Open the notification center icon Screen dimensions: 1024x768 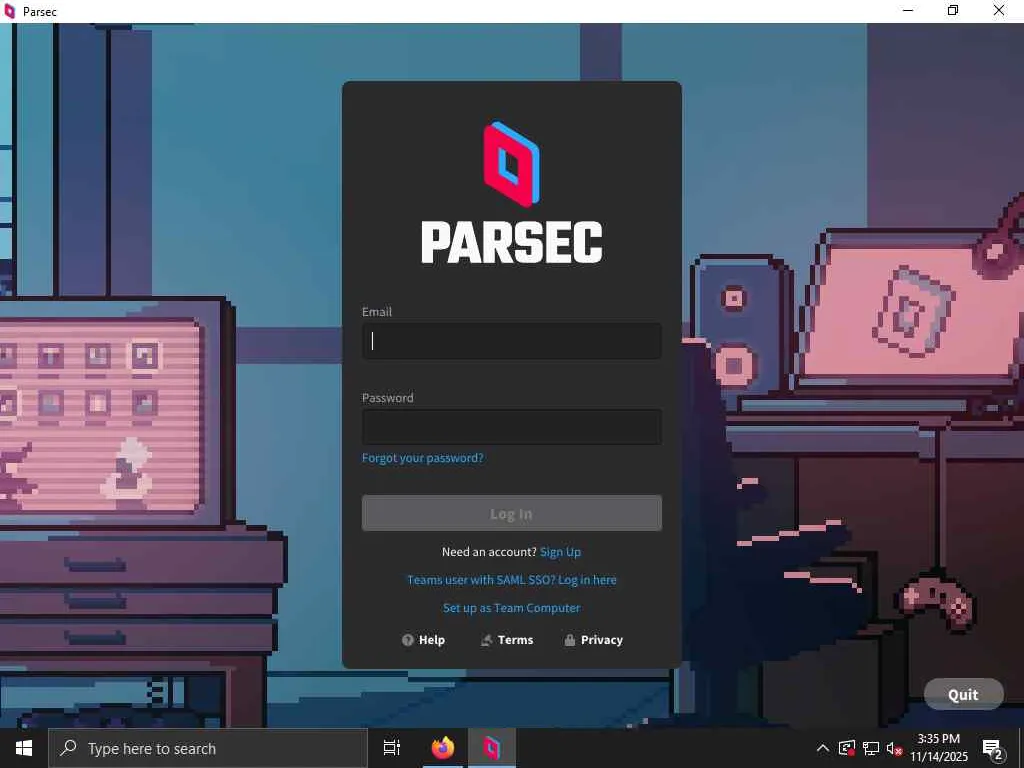[993, 748]
